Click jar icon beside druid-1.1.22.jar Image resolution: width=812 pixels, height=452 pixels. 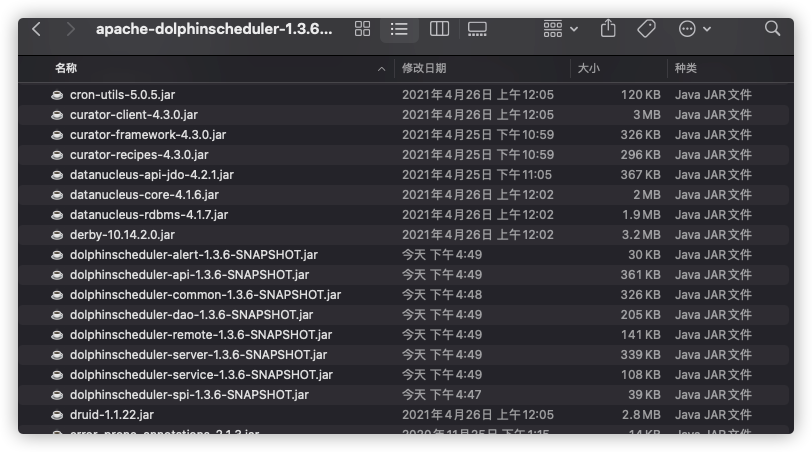coord(57,415)
